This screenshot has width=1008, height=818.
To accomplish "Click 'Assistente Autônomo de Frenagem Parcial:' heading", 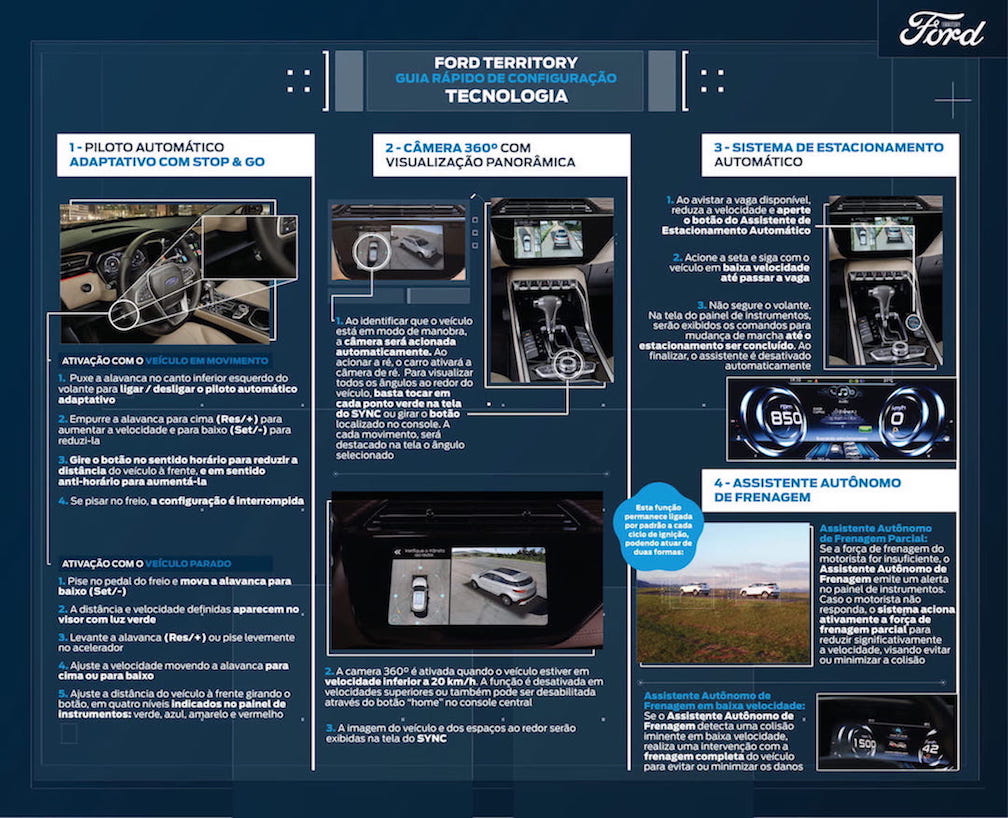I will click(x=875, y=533).
